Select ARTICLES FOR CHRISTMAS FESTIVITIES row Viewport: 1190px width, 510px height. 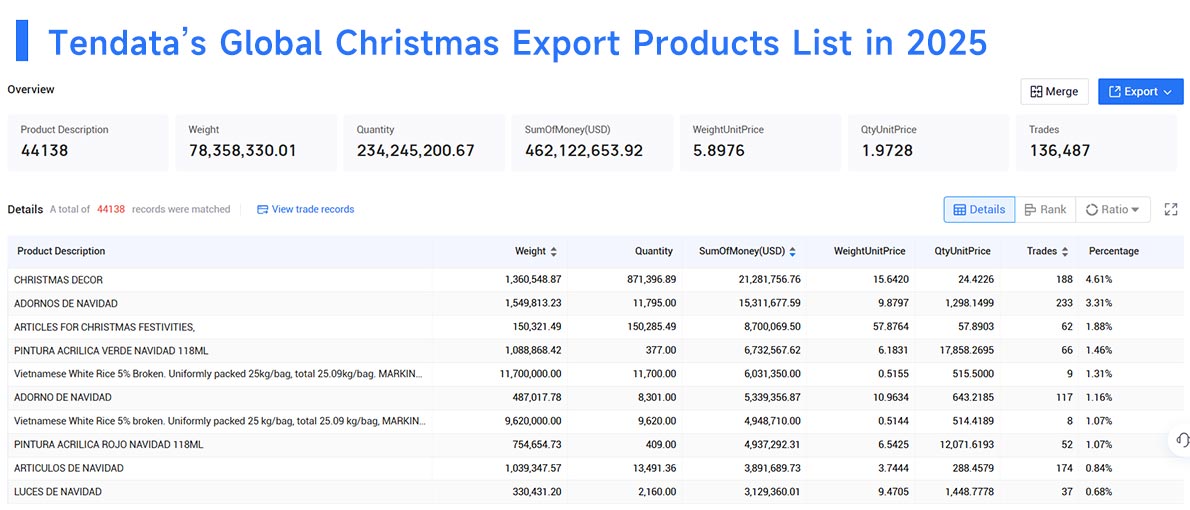[x=596, y=326]
